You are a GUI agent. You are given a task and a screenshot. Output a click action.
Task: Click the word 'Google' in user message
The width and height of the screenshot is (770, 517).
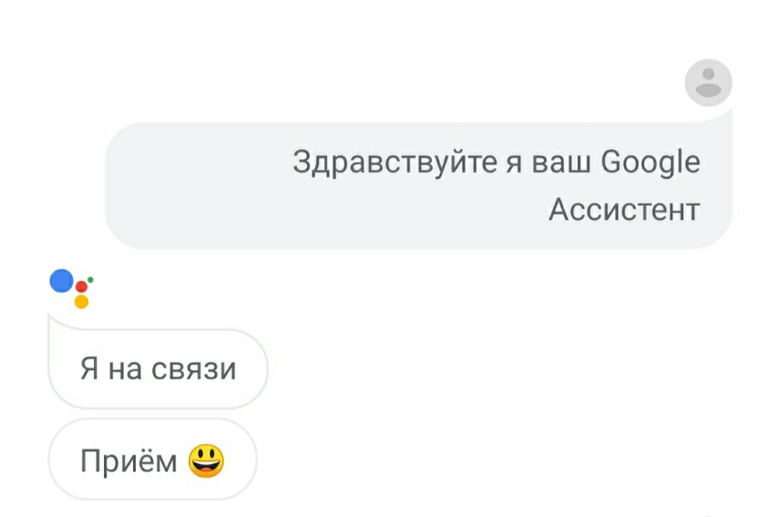(x=651, y=163)
